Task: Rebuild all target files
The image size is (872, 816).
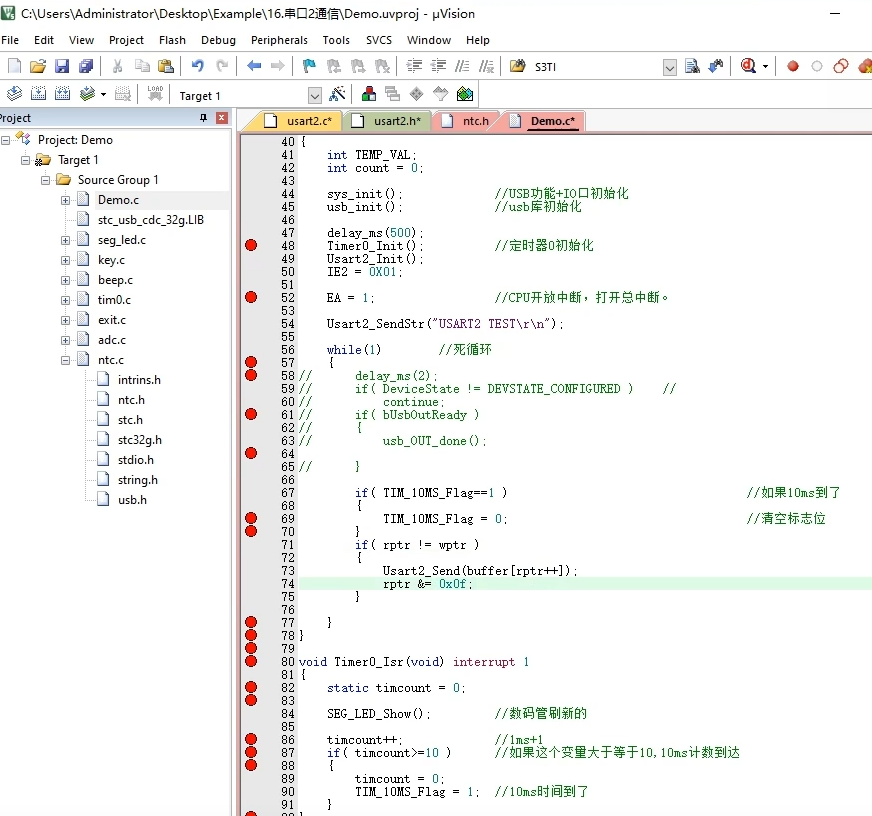Action: click(62, 94)
